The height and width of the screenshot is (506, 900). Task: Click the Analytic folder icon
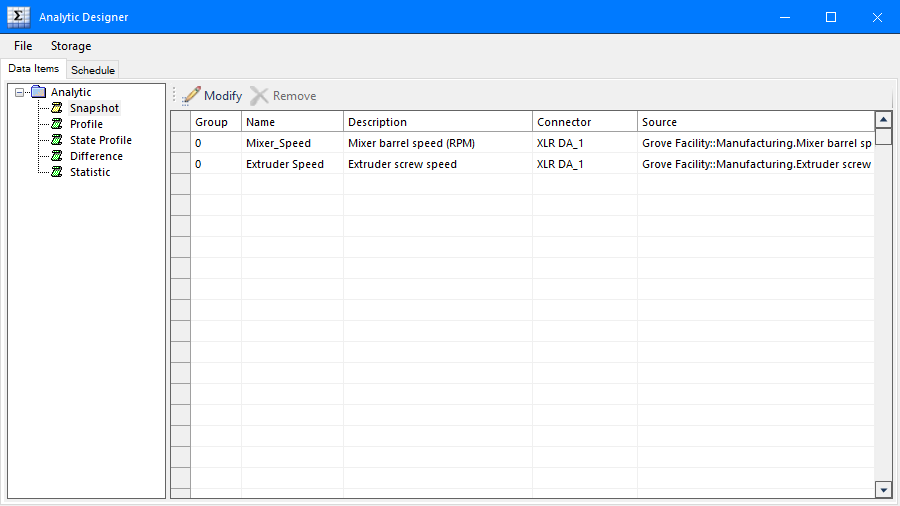38,92
